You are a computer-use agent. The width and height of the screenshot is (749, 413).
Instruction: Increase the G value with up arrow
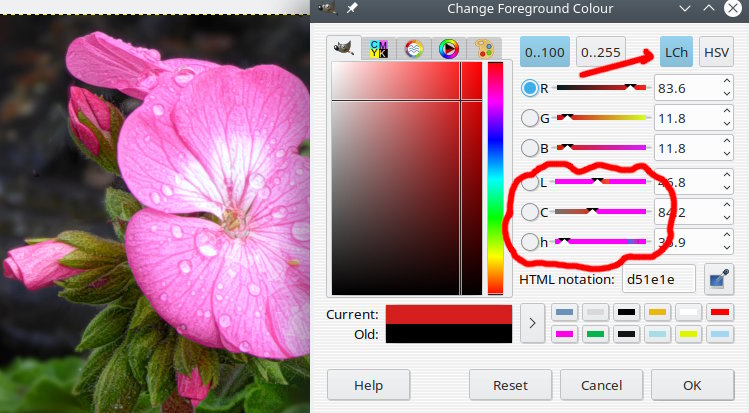[727, 111]
